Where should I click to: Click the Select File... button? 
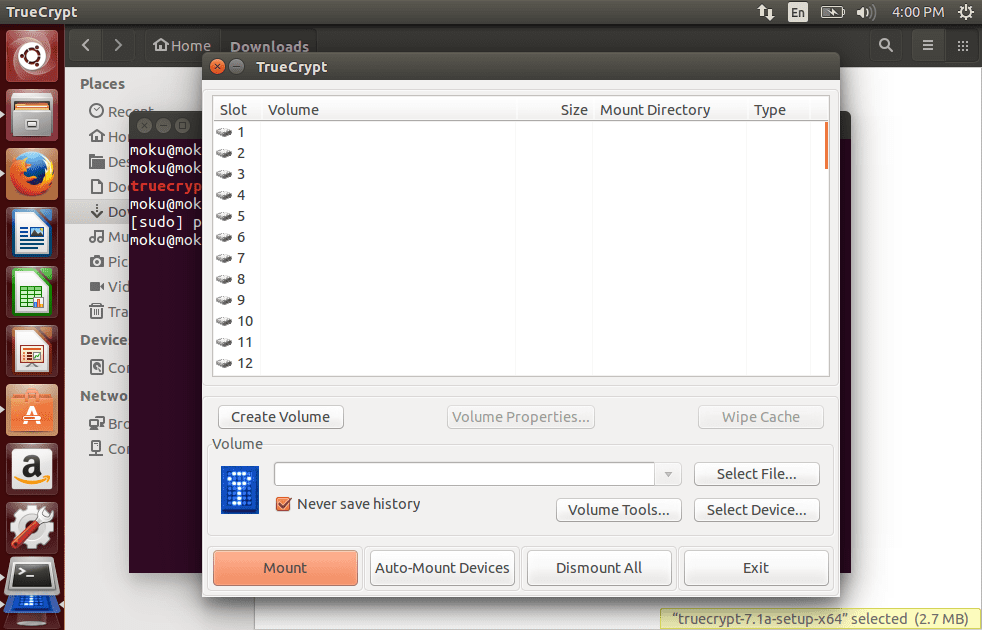point(757,474)
